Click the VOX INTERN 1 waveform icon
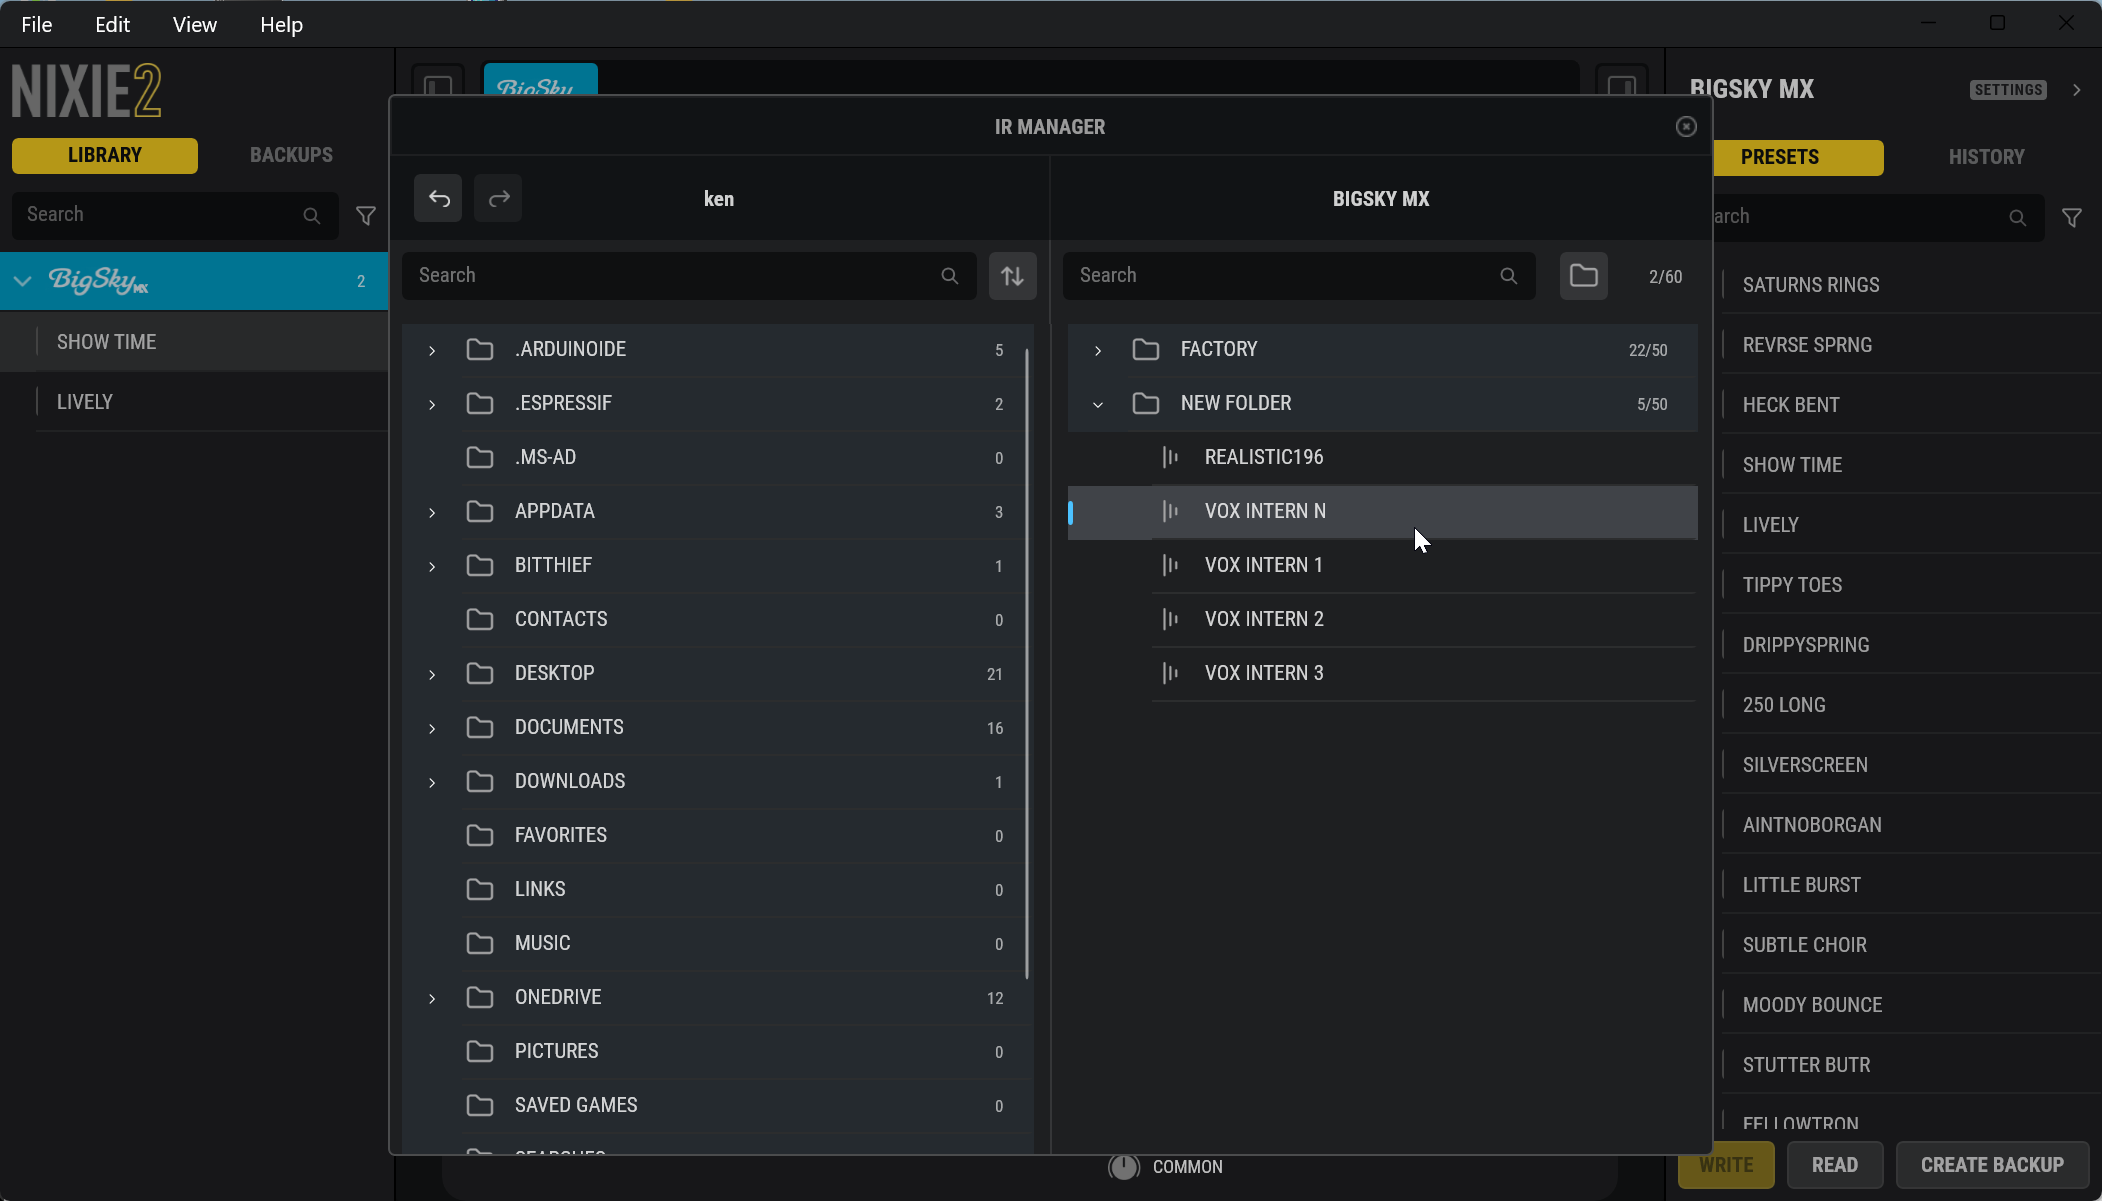The image size is (2102, 1201). [1170, 565]
